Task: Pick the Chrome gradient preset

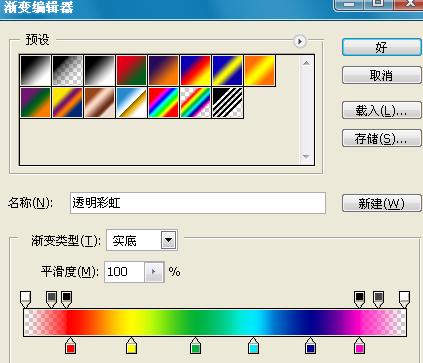Action: 131,102
